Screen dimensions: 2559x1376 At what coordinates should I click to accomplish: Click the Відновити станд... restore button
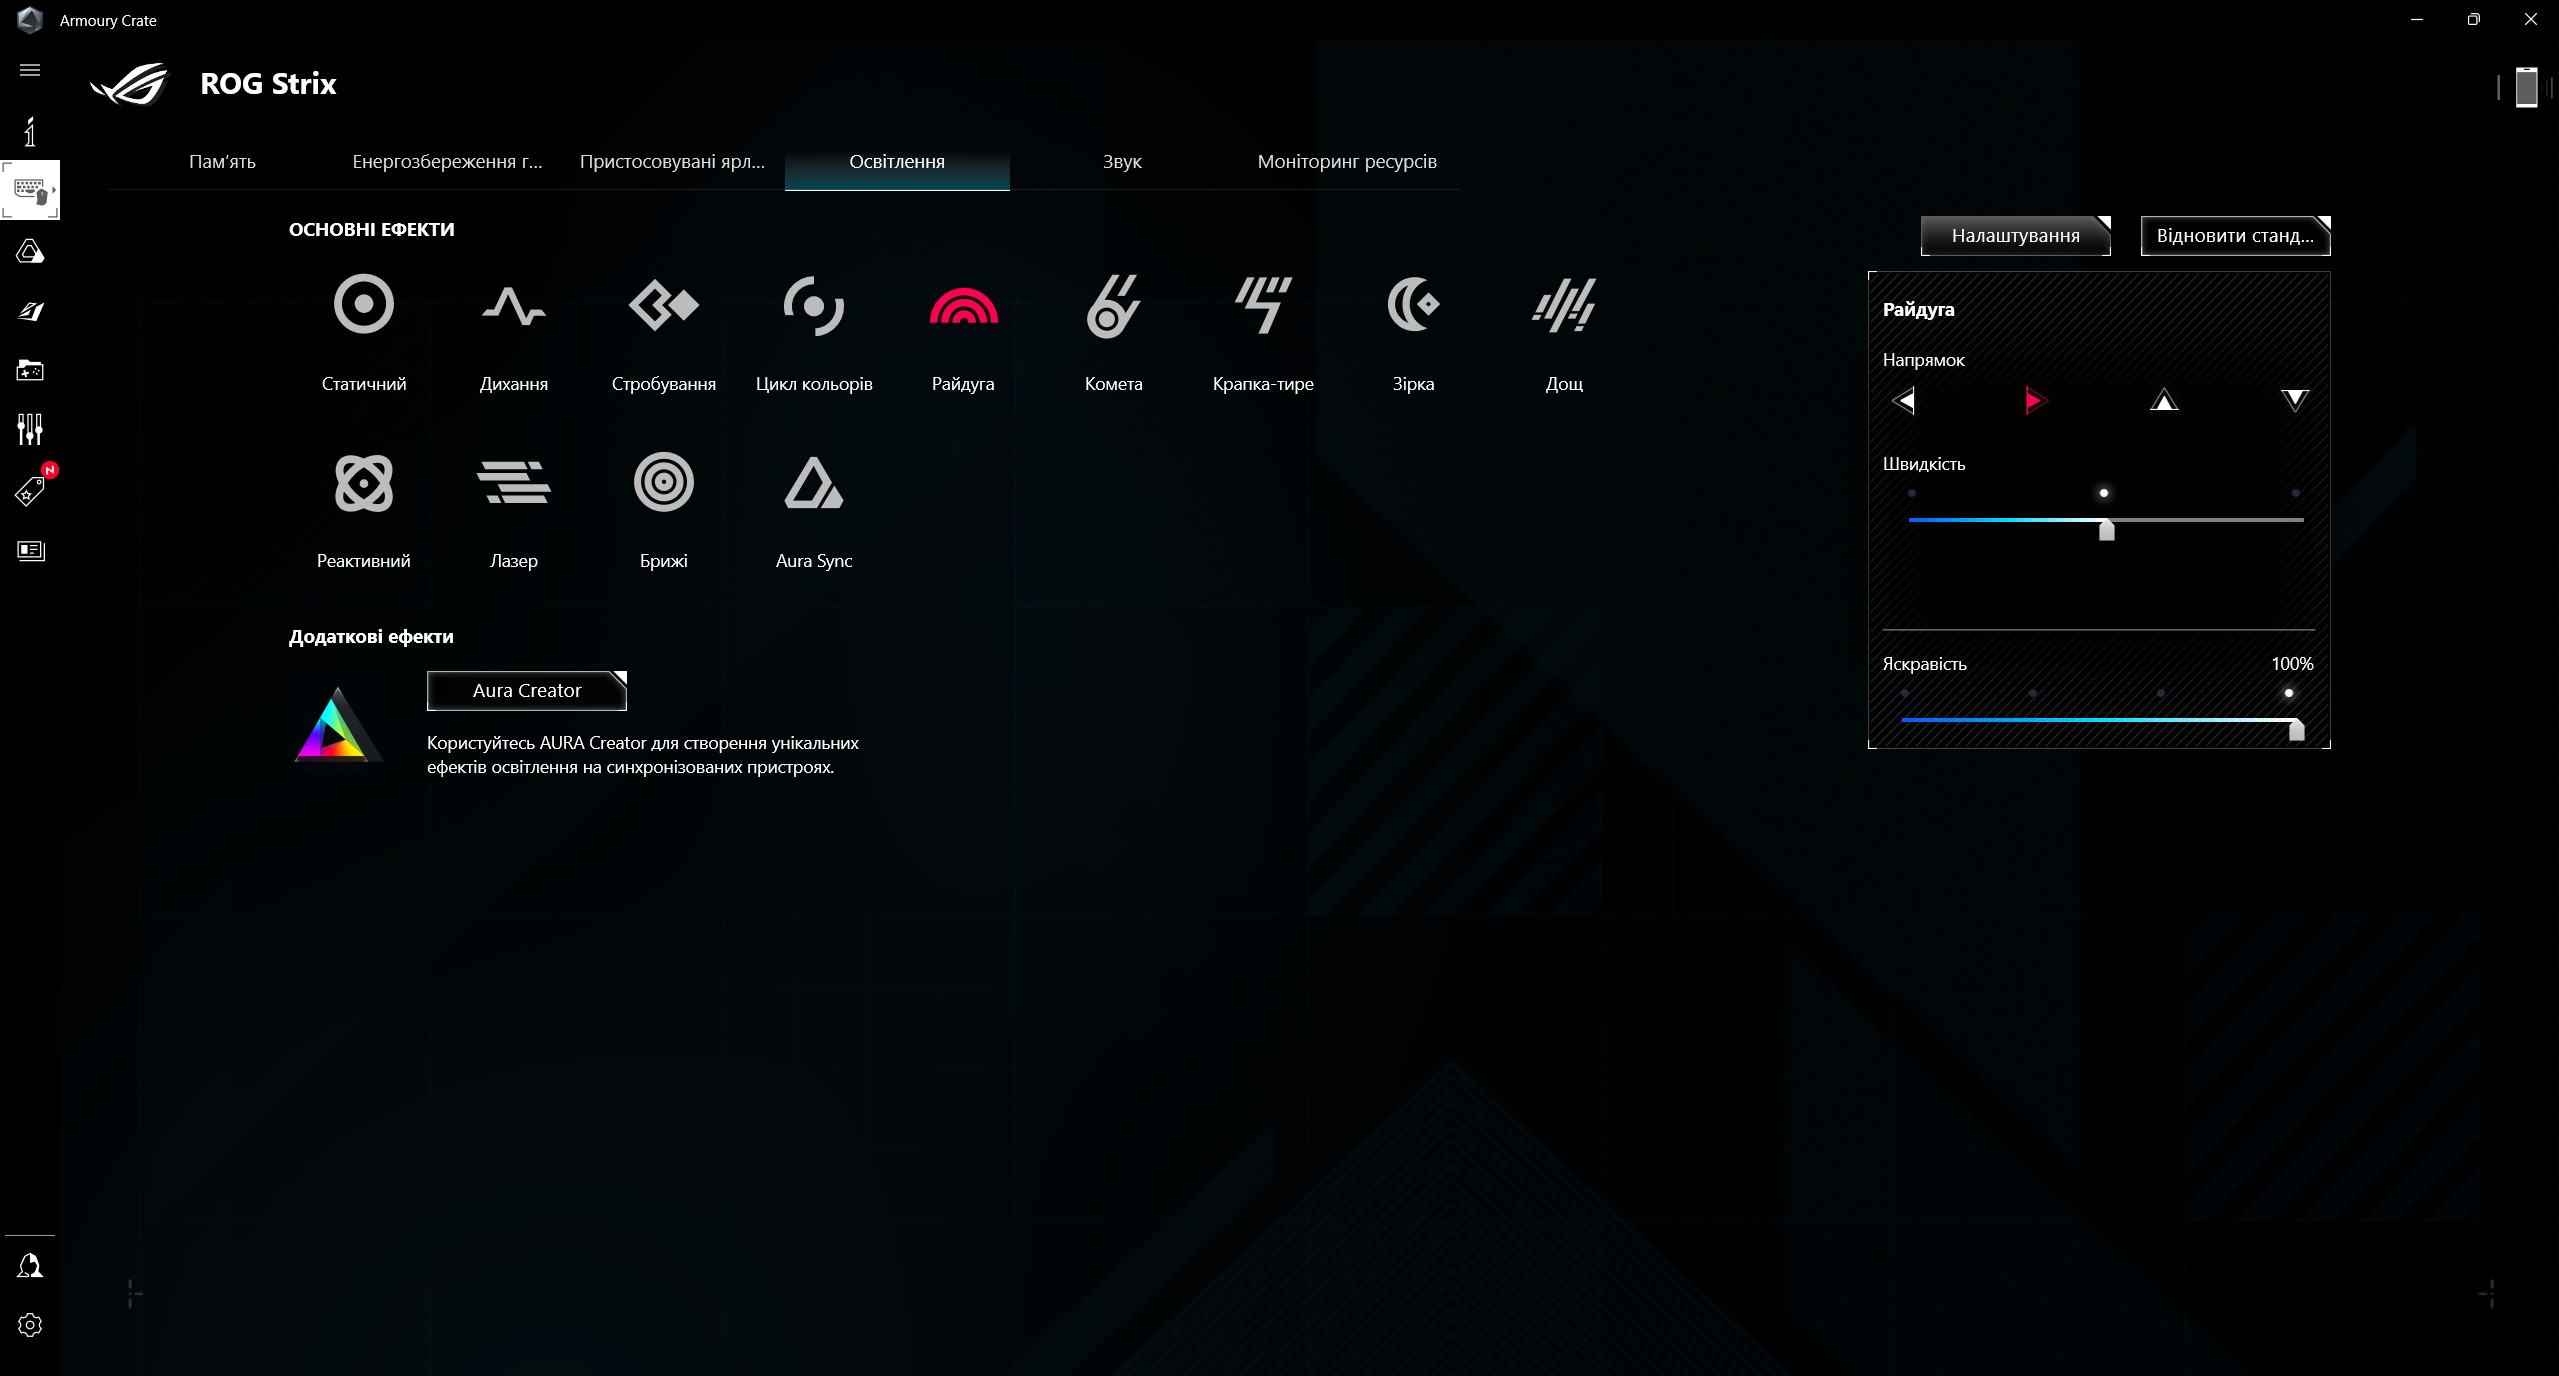(x=2234, y=236)
